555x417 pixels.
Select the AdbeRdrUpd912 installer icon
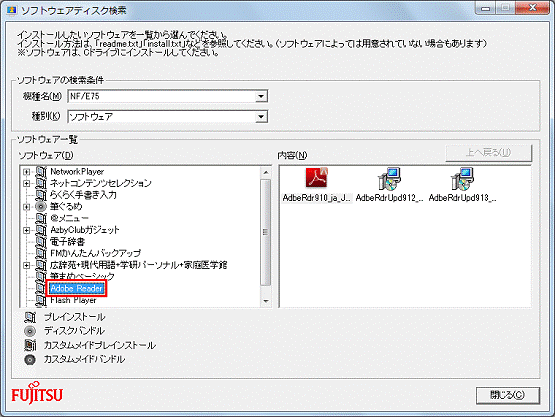pyautogui.click(x=389, y=179)
